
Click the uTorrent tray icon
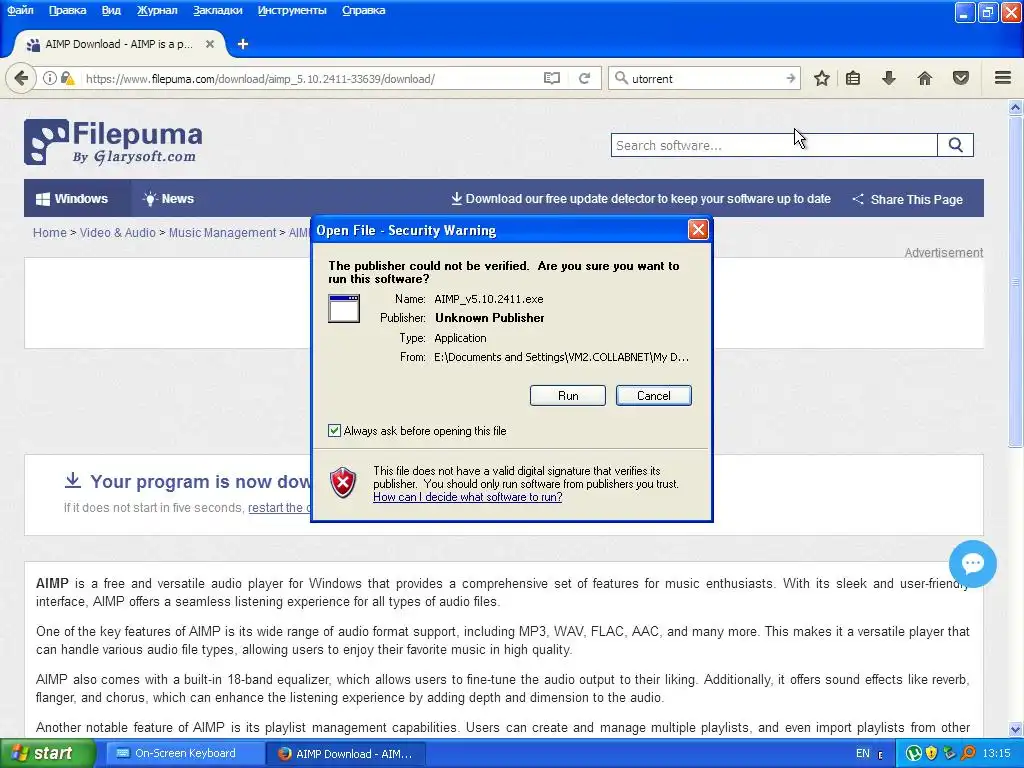(x=913, y=754)
